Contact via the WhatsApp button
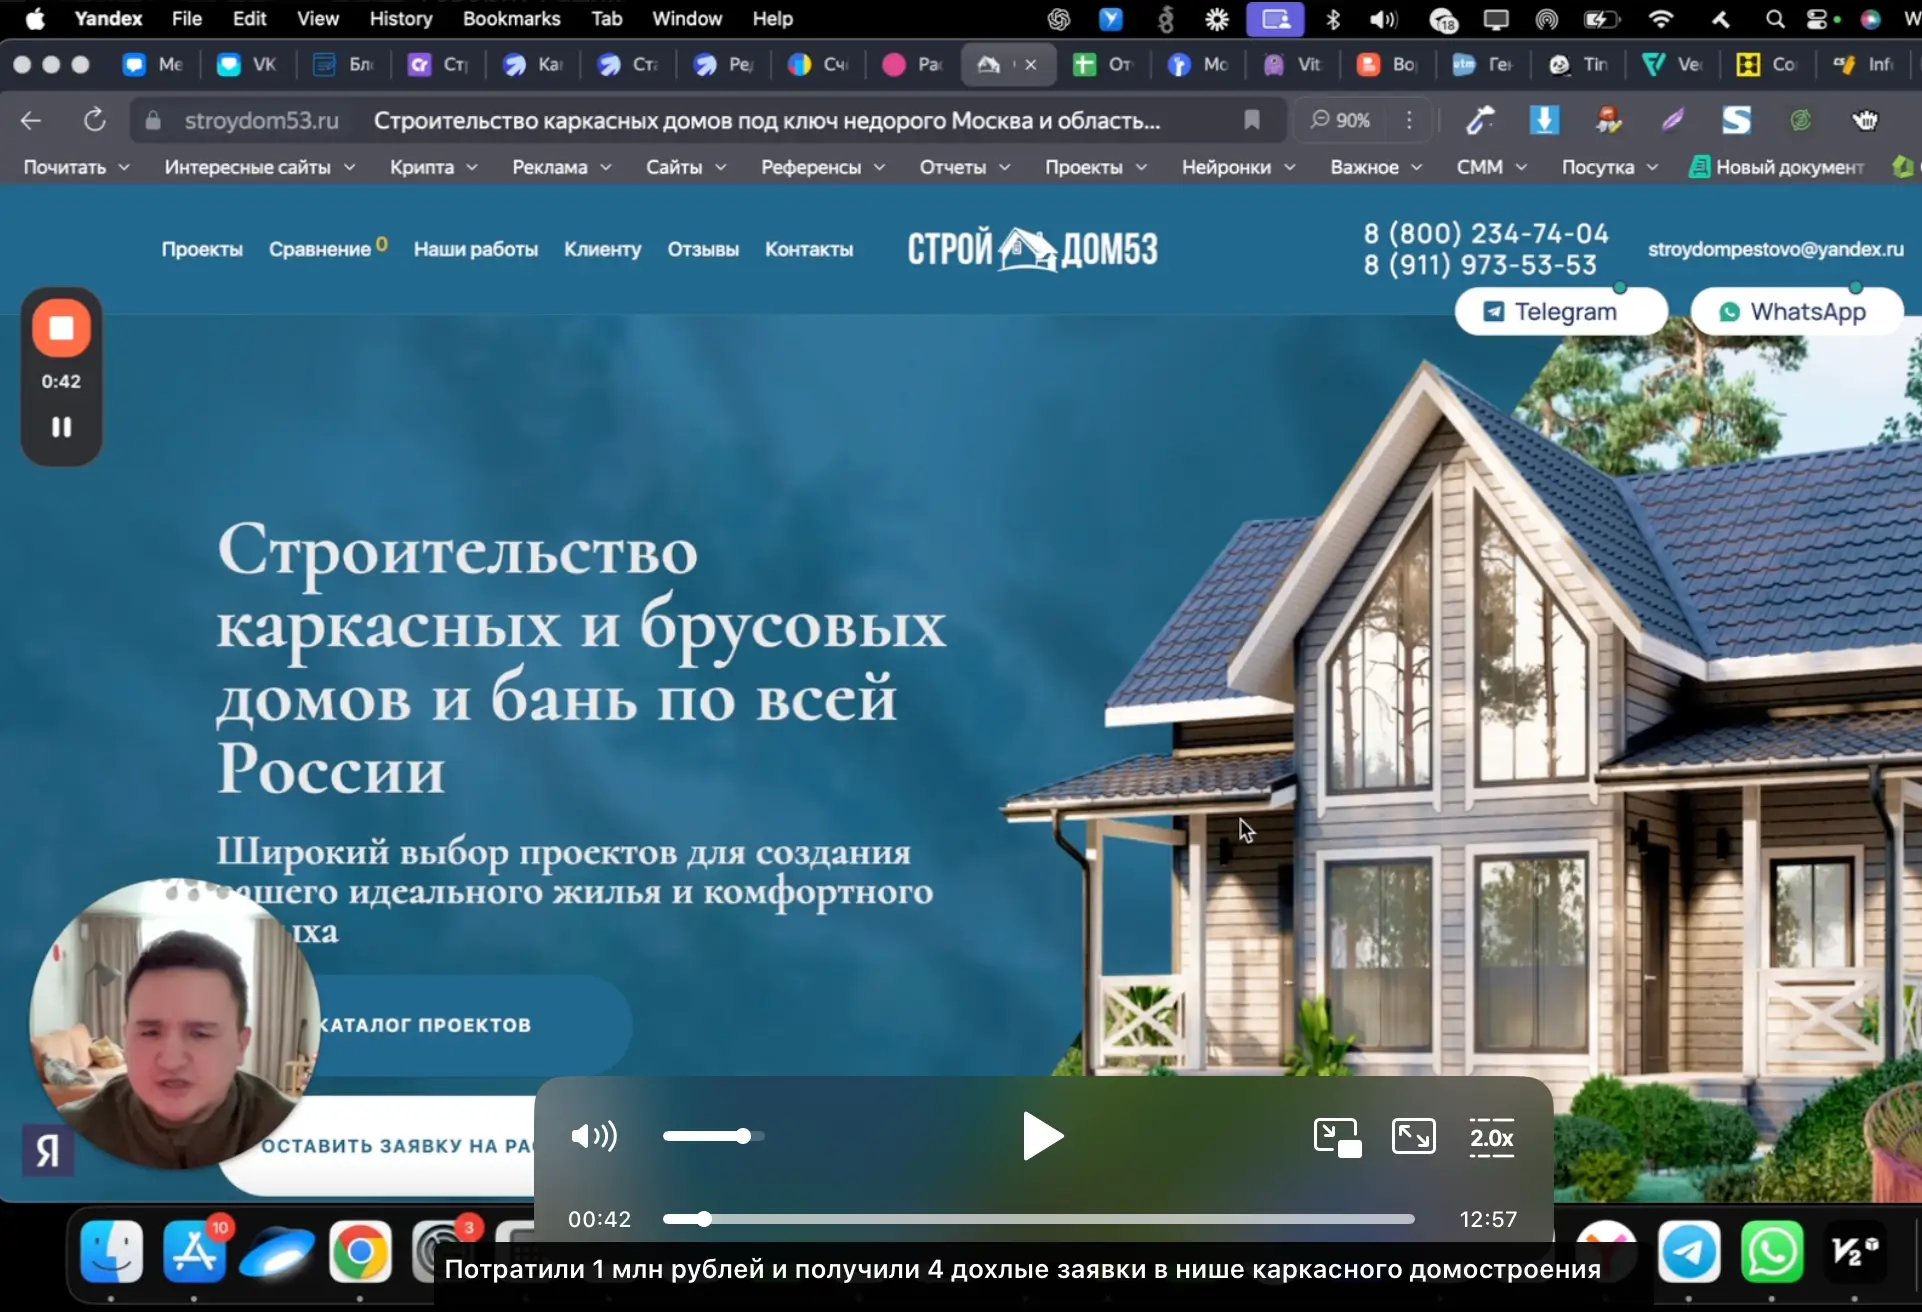This screenshot has height=1312, width=1922. tap(1796, 311)
